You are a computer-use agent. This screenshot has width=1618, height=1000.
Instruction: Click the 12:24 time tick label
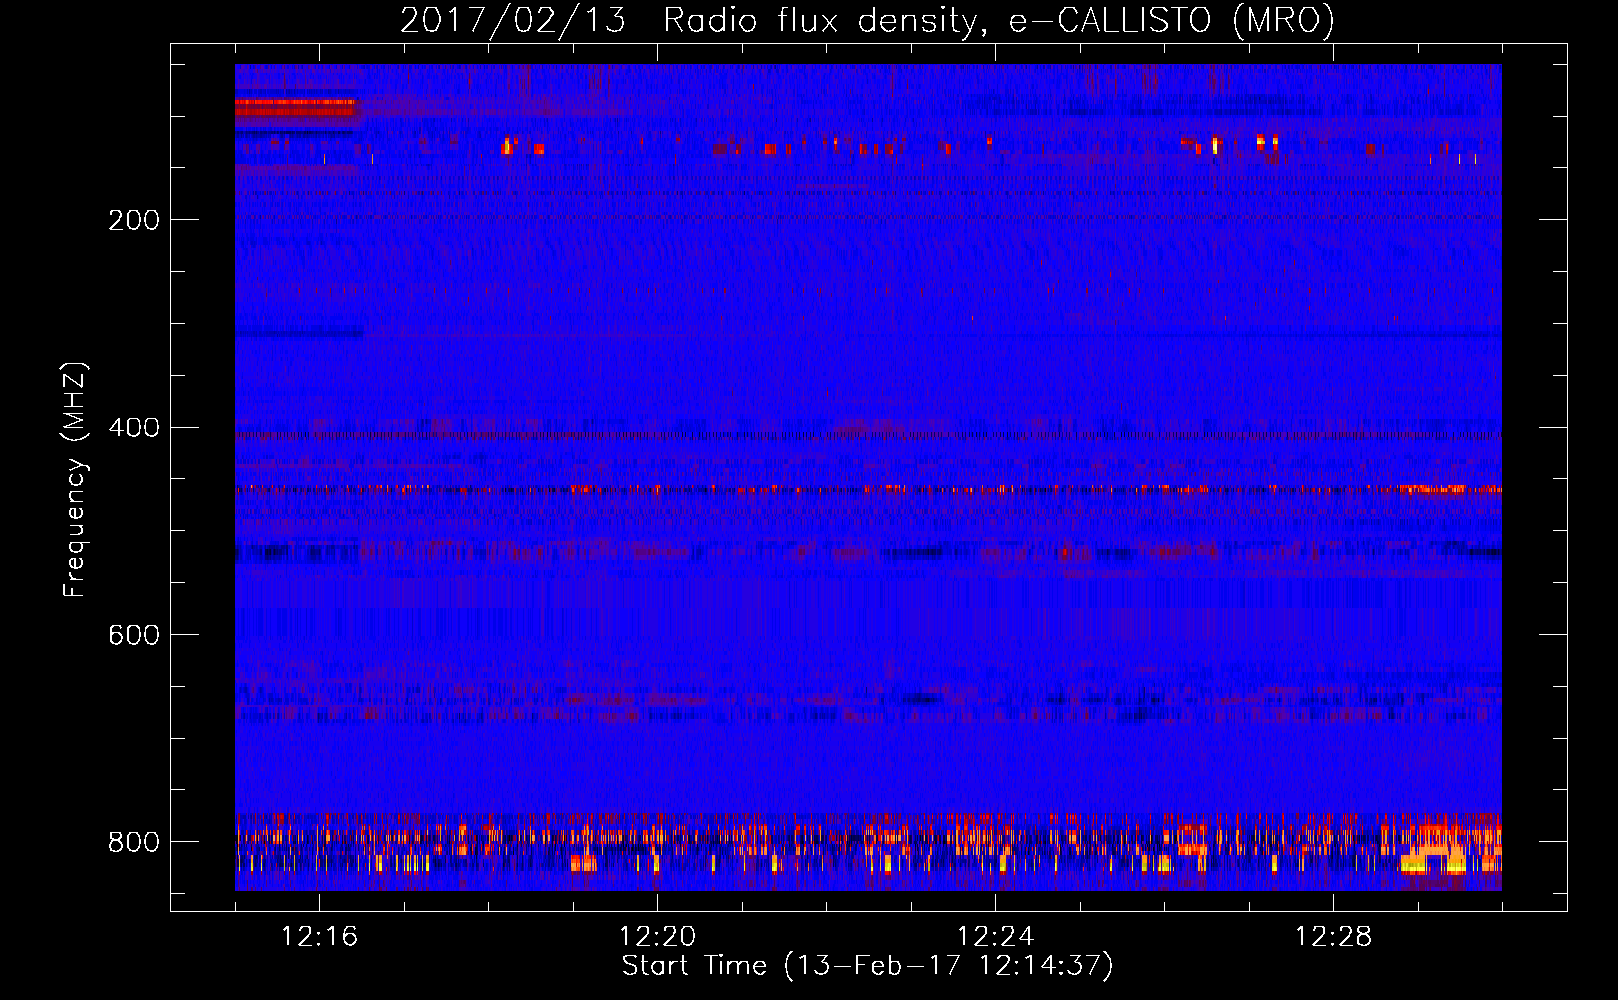click(x=995, y=937)
